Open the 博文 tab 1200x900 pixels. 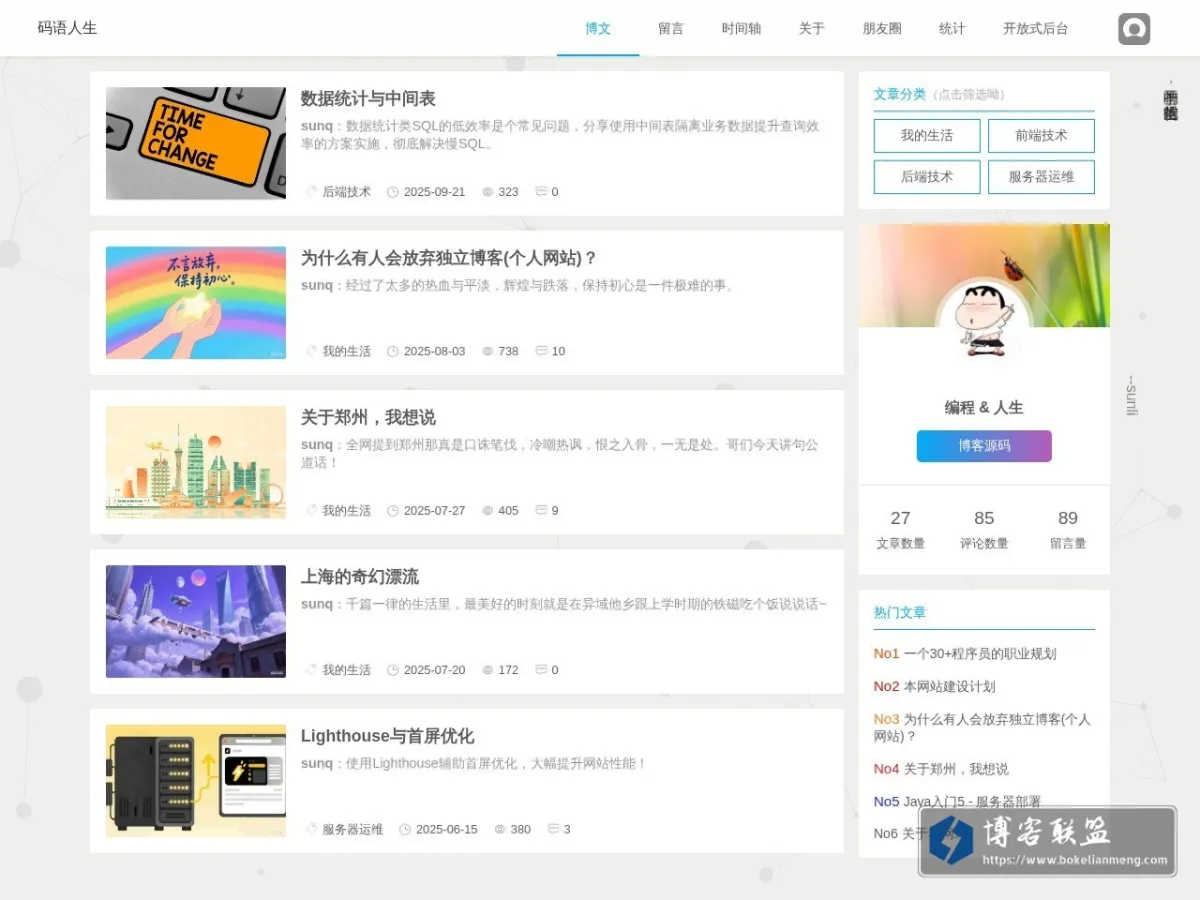pyautogui.click(x=598, y=28)
